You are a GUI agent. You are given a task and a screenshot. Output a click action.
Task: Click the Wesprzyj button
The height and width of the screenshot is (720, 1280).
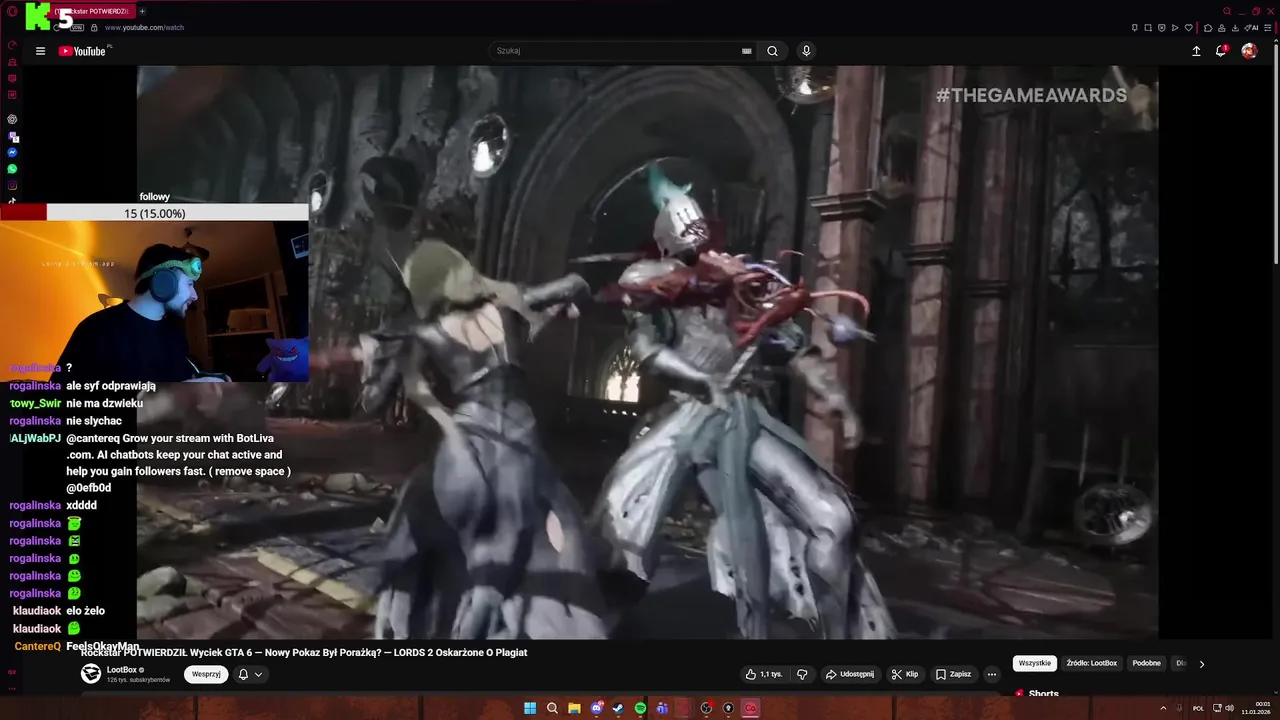click(206, 674)
